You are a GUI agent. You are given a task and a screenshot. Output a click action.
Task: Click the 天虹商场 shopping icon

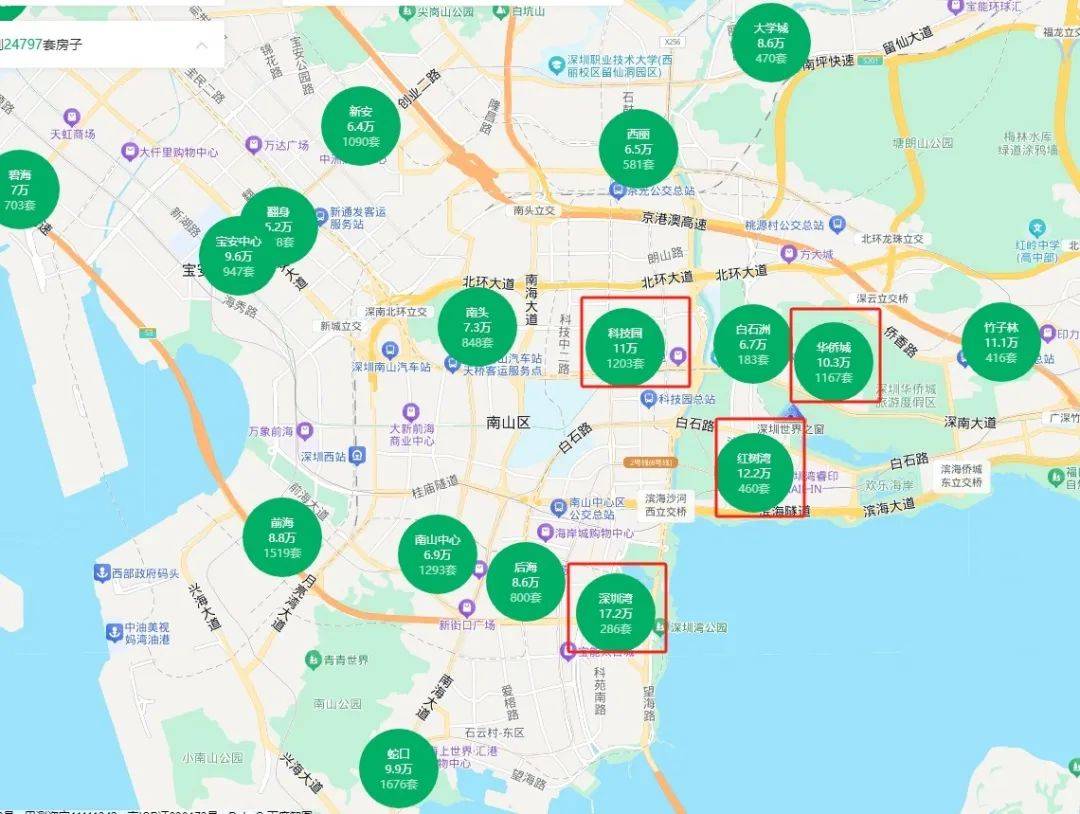click(72, 118)
